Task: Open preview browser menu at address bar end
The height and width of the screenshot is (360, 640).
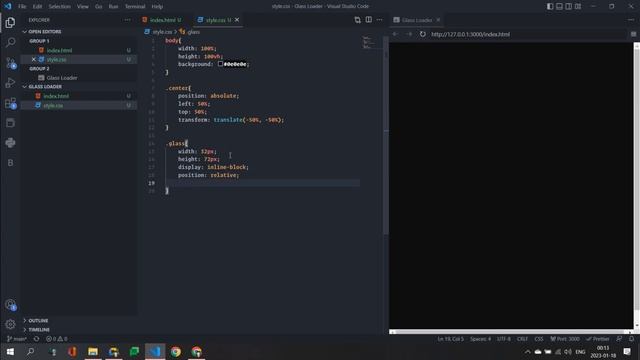Action: 633,34
